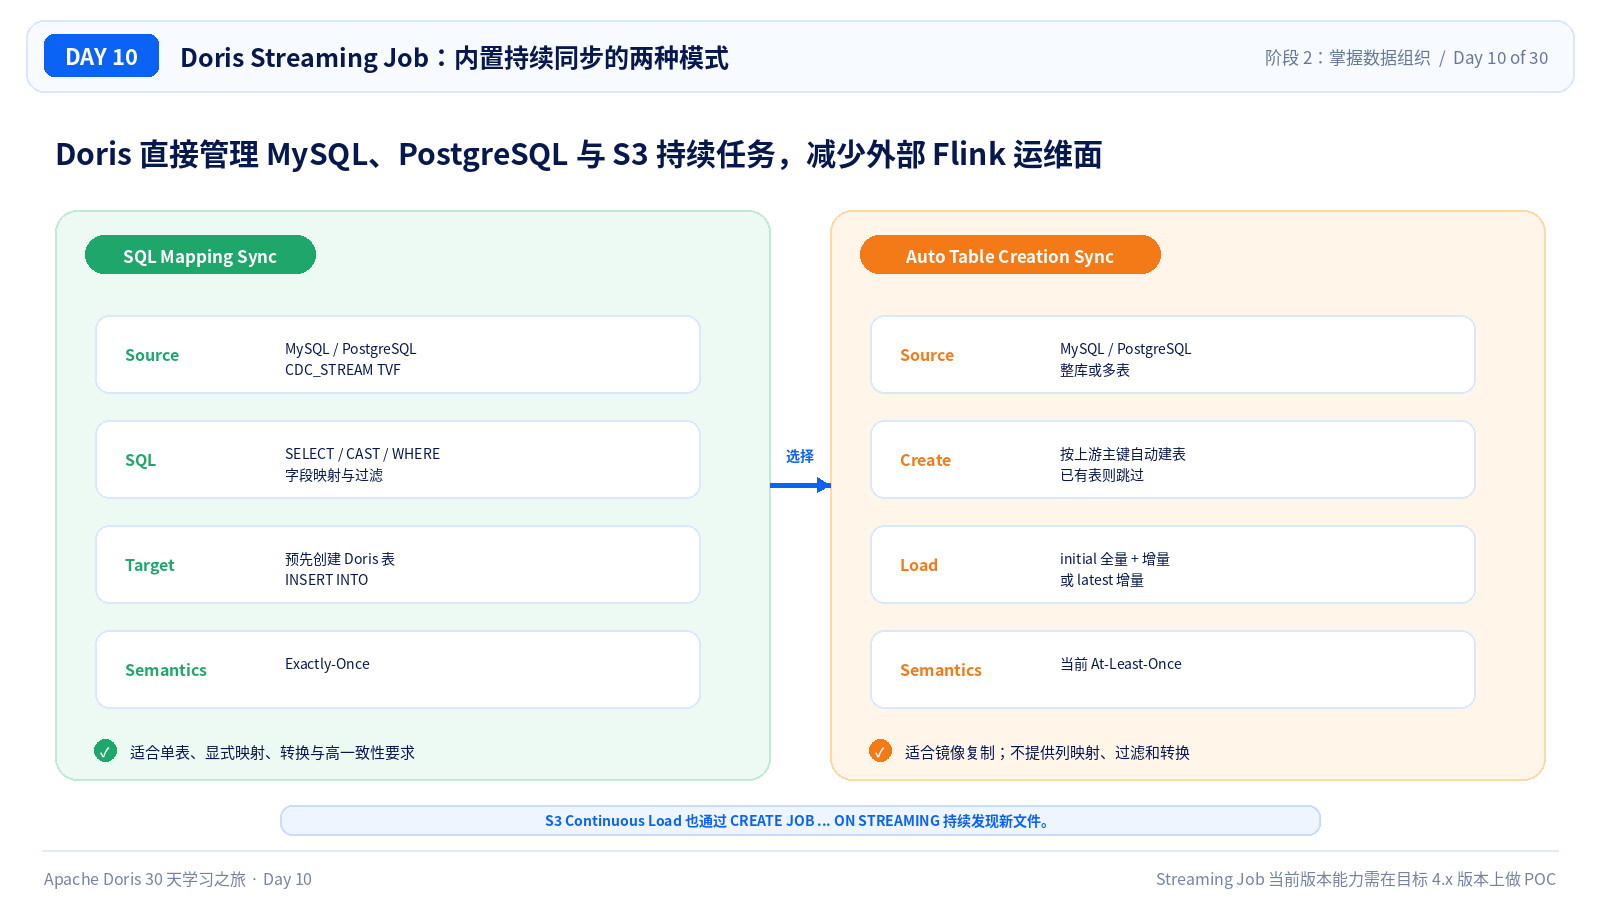This screenshot has width=1600, height=900.
Task: Click '整库或多表' text
Action: click(x=1095, y=370)
